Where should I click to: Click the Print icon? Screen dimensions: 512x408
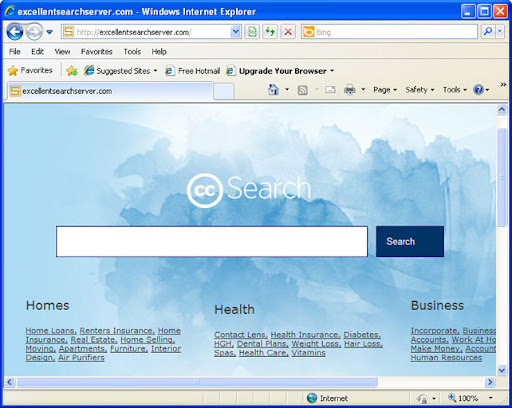click(x=350, y=90)
